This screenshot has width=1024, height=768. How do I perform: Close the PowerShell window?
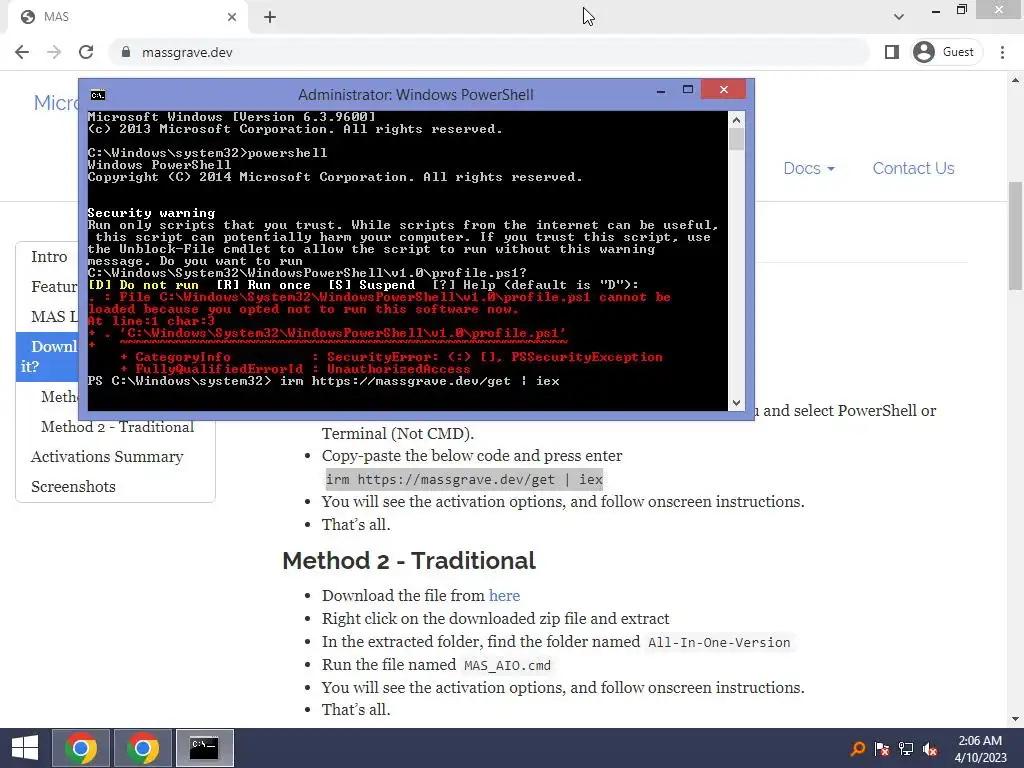coord(724,89)
